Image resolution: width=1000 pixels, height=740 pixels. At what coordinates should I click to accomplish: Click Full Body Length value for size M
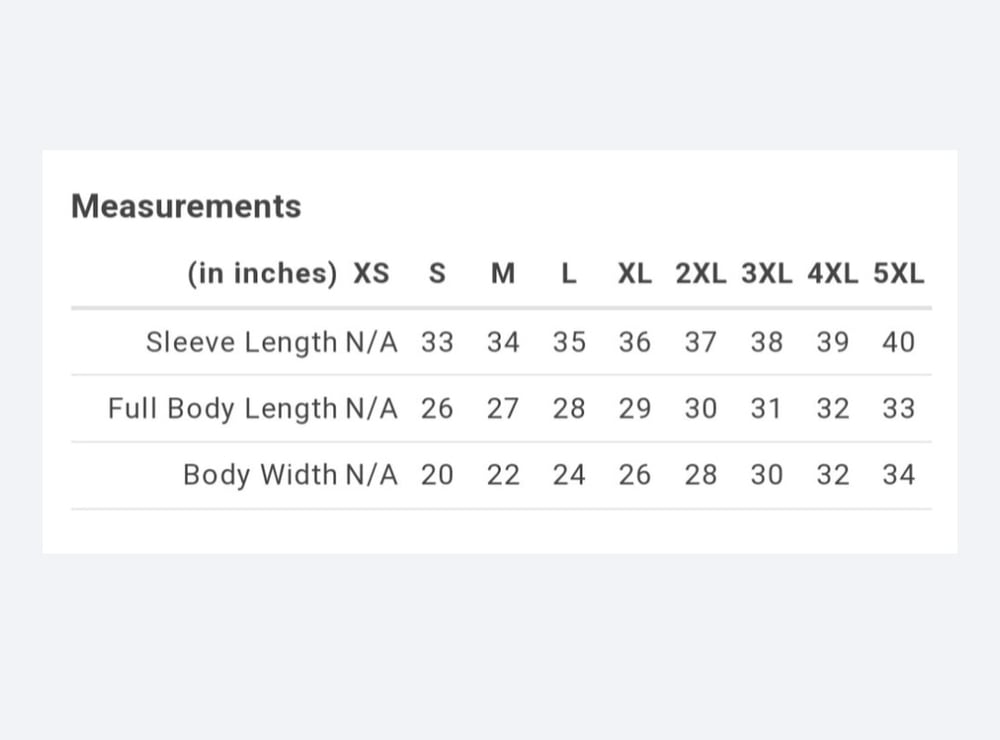(503, 408)
